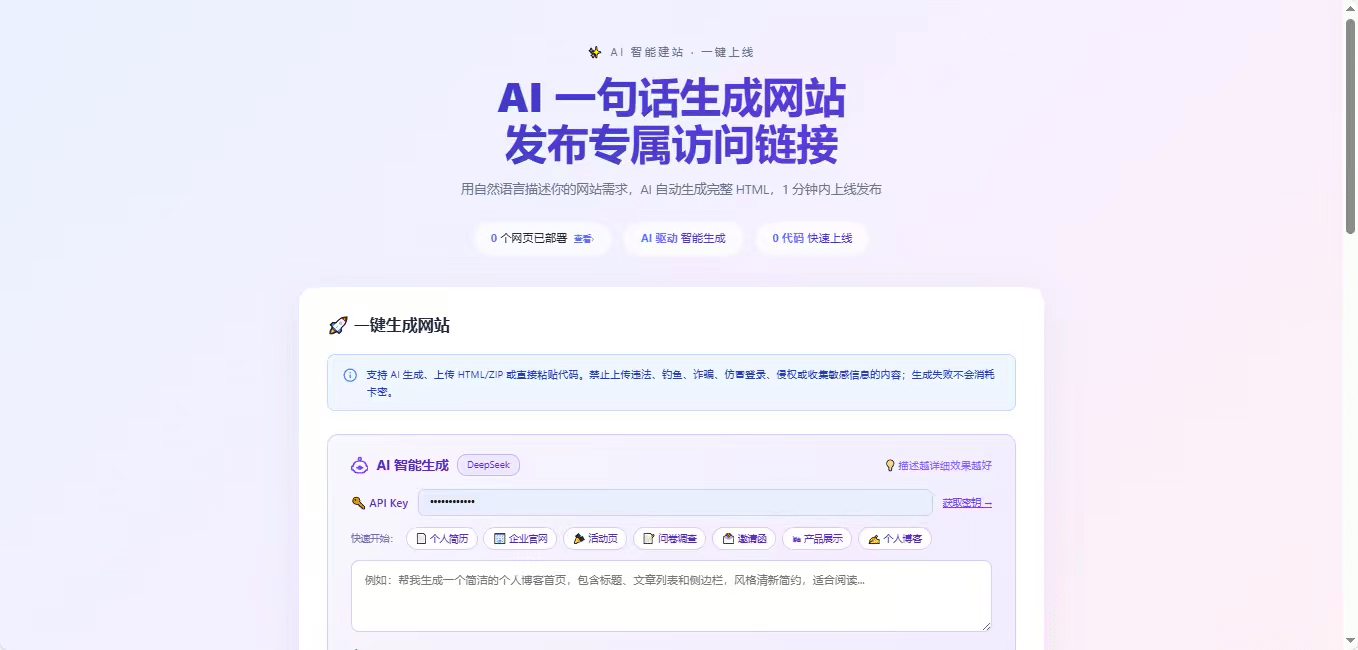Select the 个人简历 quick start template
This screenshot has height=650, width=1358.
tap(442, 539)
